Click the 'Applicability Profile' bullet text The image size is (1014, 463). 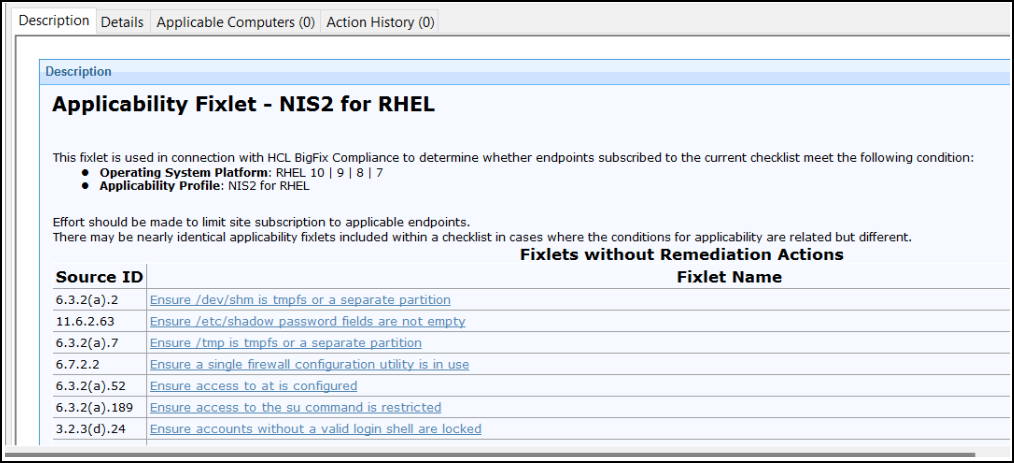pos(204,186)
